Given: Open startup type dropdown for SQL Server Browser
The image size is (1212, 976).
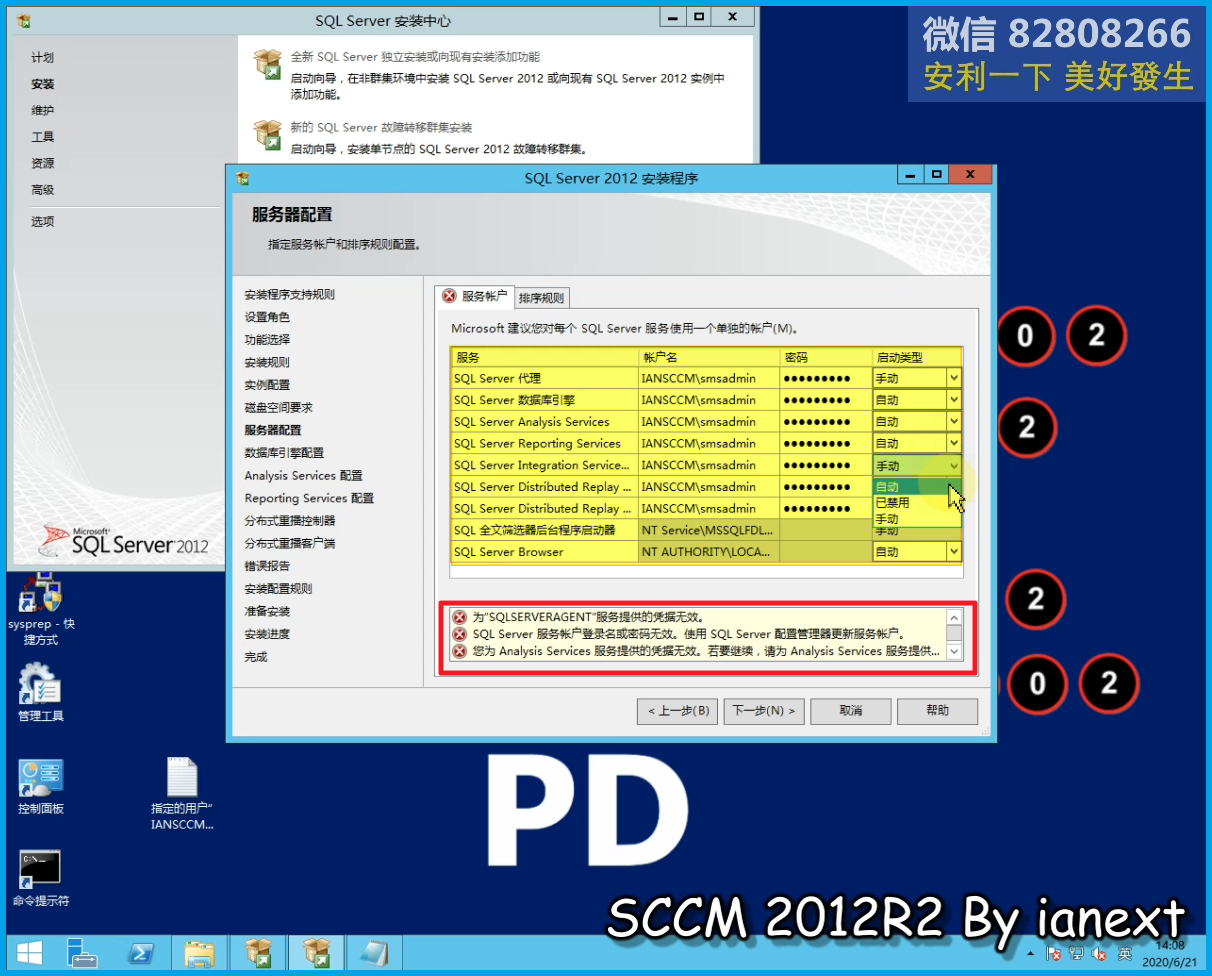Looking at the screenshot, I should (954, 552).
